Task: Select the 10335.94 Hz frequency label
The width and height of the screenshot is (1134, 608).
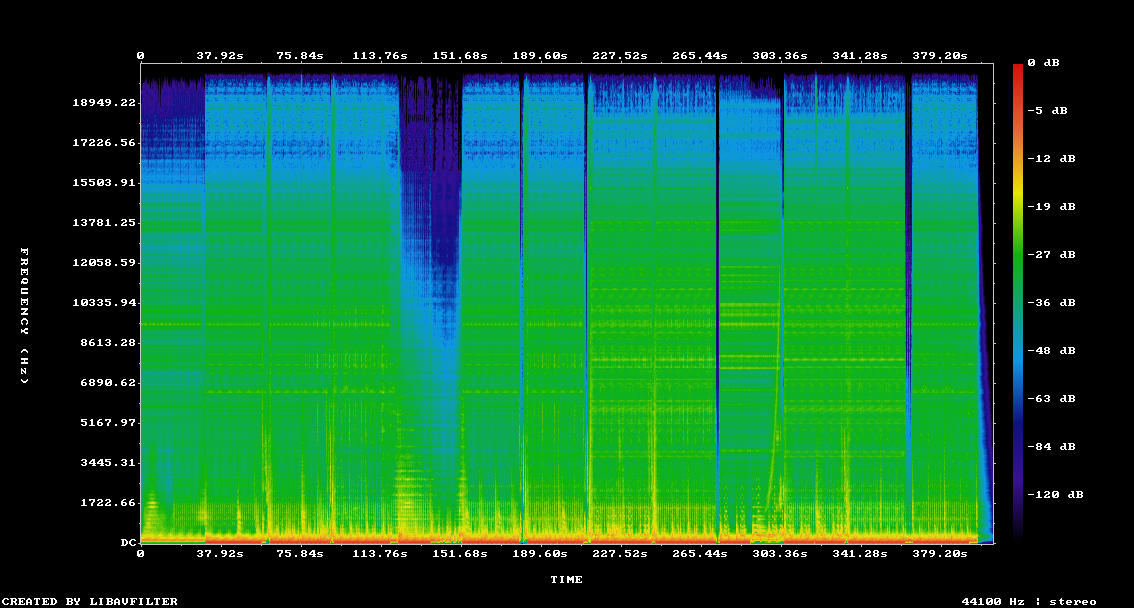Action: point(104,302)
